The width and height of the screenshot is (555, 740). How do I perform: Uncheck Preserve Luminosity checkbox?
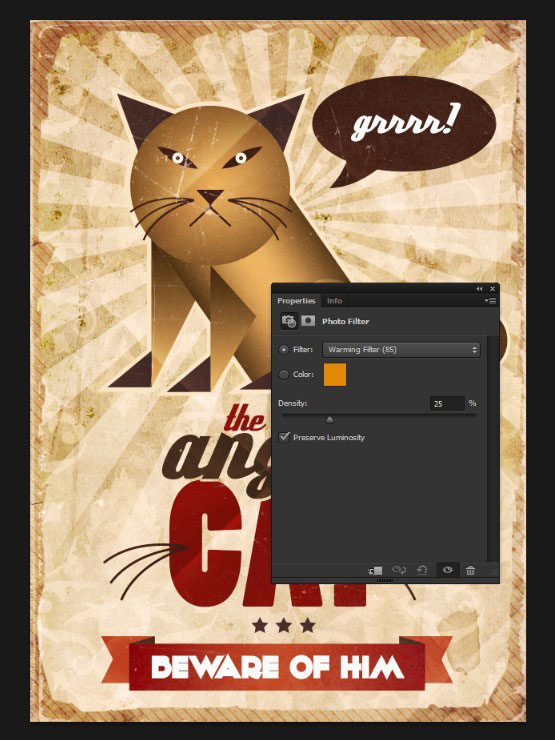point(284,437)
